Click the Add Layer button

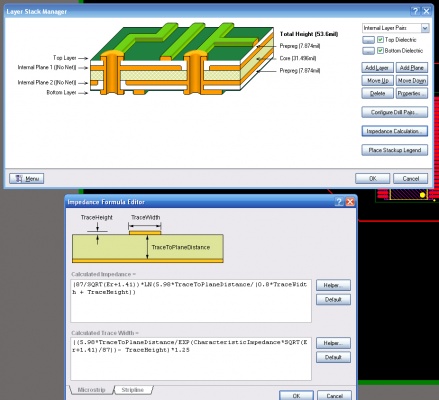[x=377, y=68]
